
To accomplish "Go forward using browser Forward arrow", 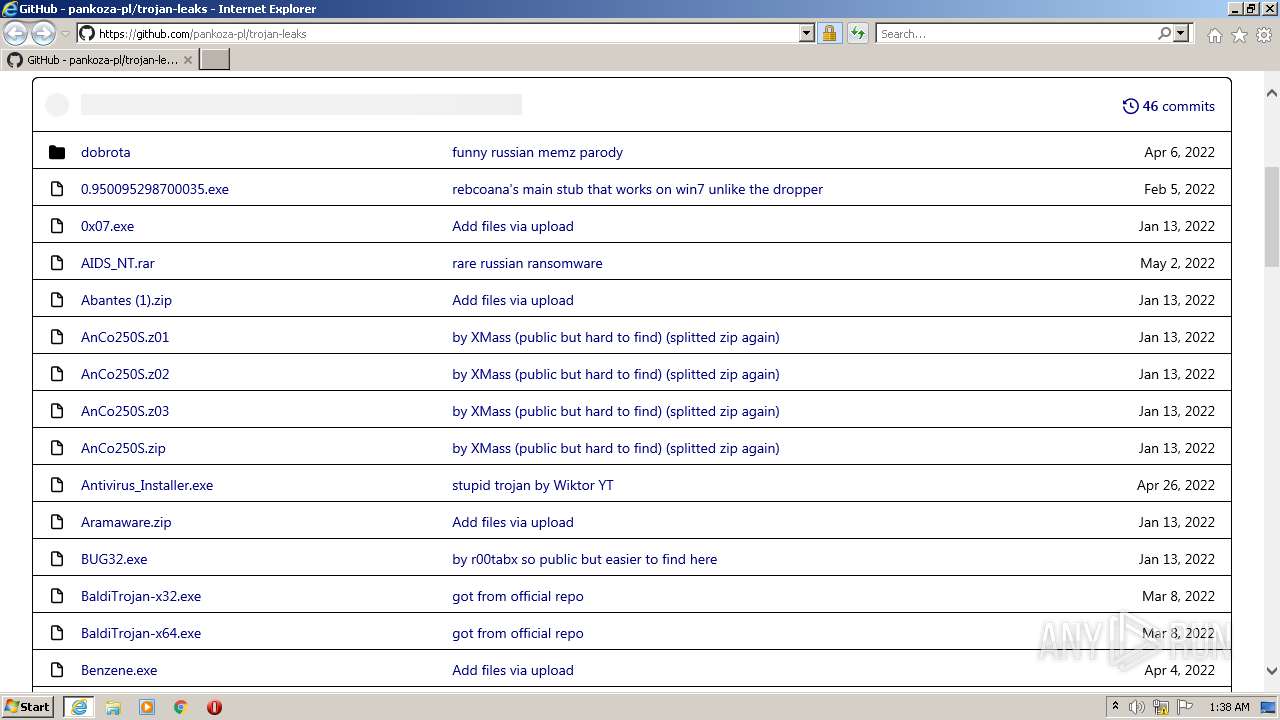I will pos(43,33).
